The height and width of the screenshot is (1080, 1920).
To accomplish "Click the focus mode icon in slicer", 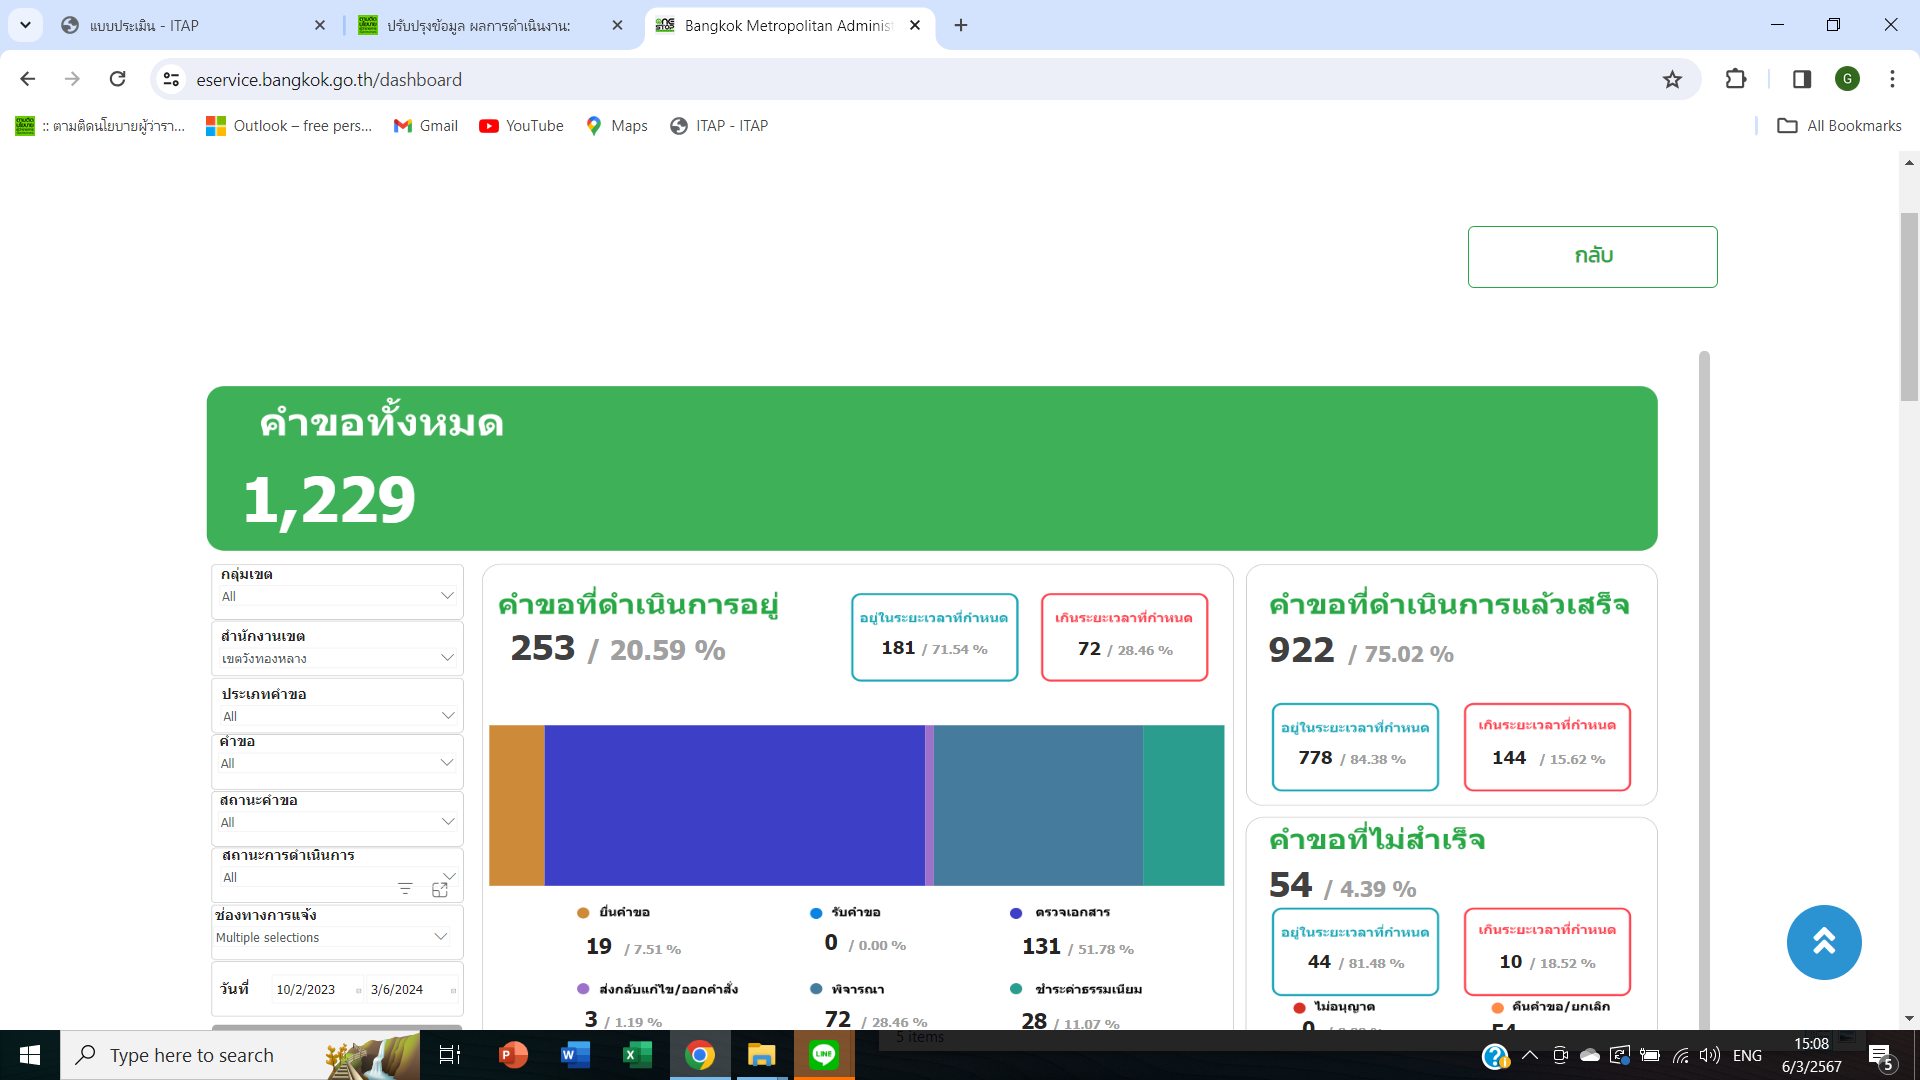I will pos(440,889).
